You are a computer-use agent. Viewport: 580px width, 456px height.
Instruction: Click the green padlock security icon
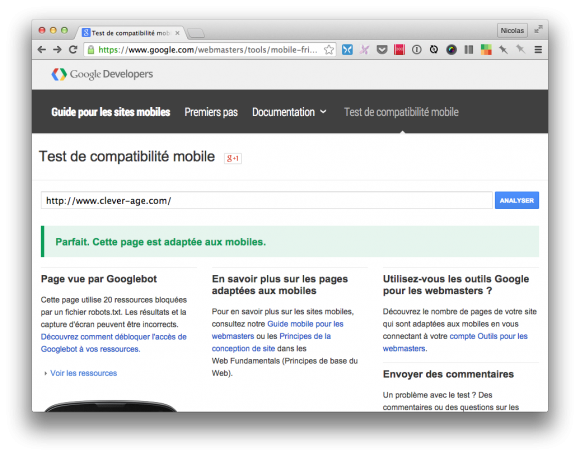pyautogui.click(x=91, y=50)
